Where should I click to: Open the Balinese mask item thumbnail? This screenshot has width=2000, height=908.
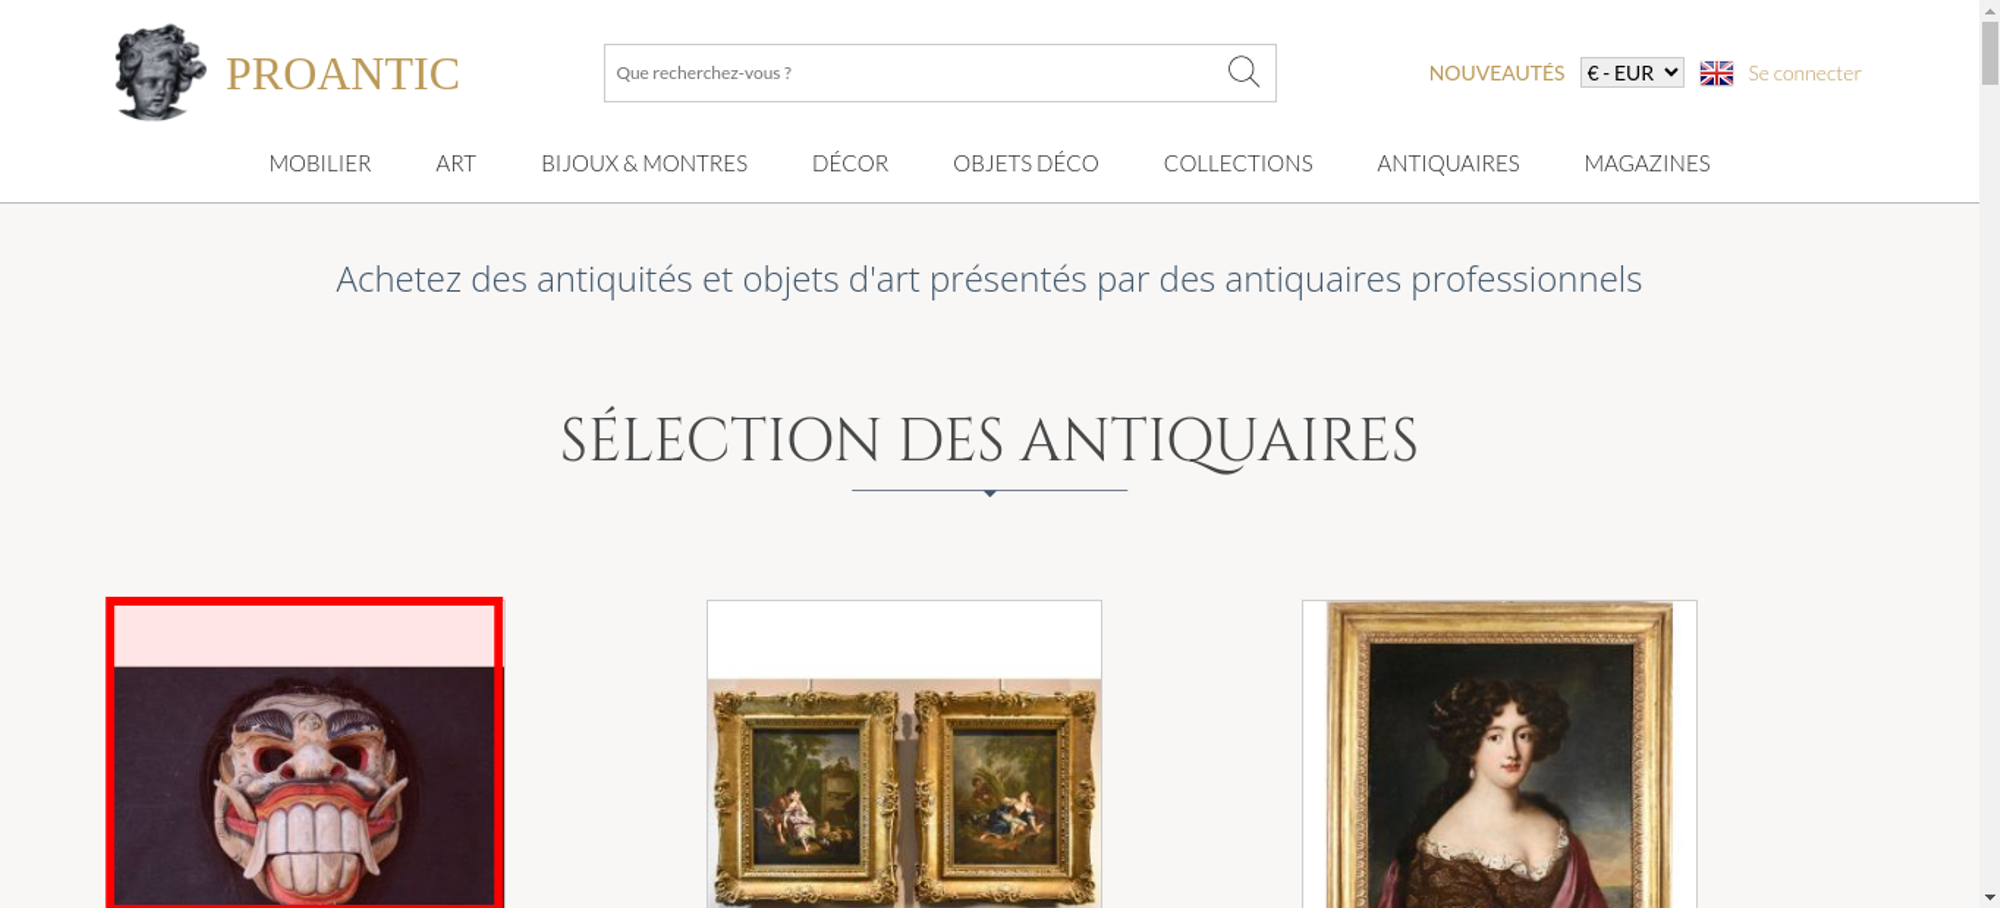click(x=305, y=754)
